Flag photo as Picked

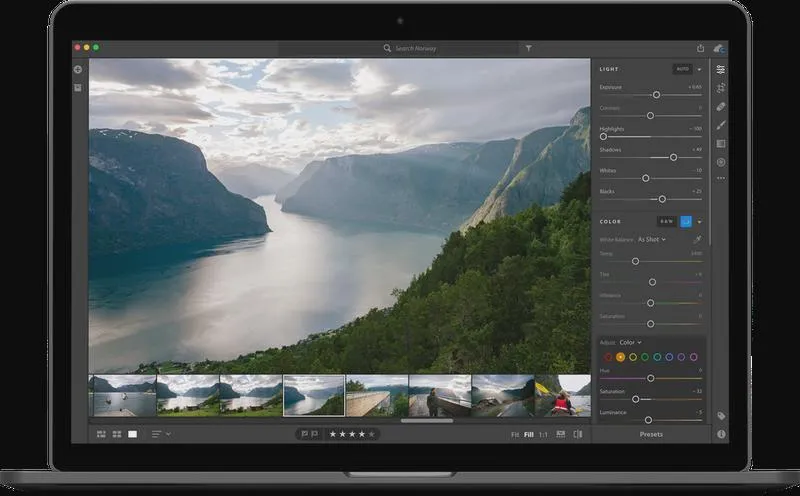[x=304, y=434]
